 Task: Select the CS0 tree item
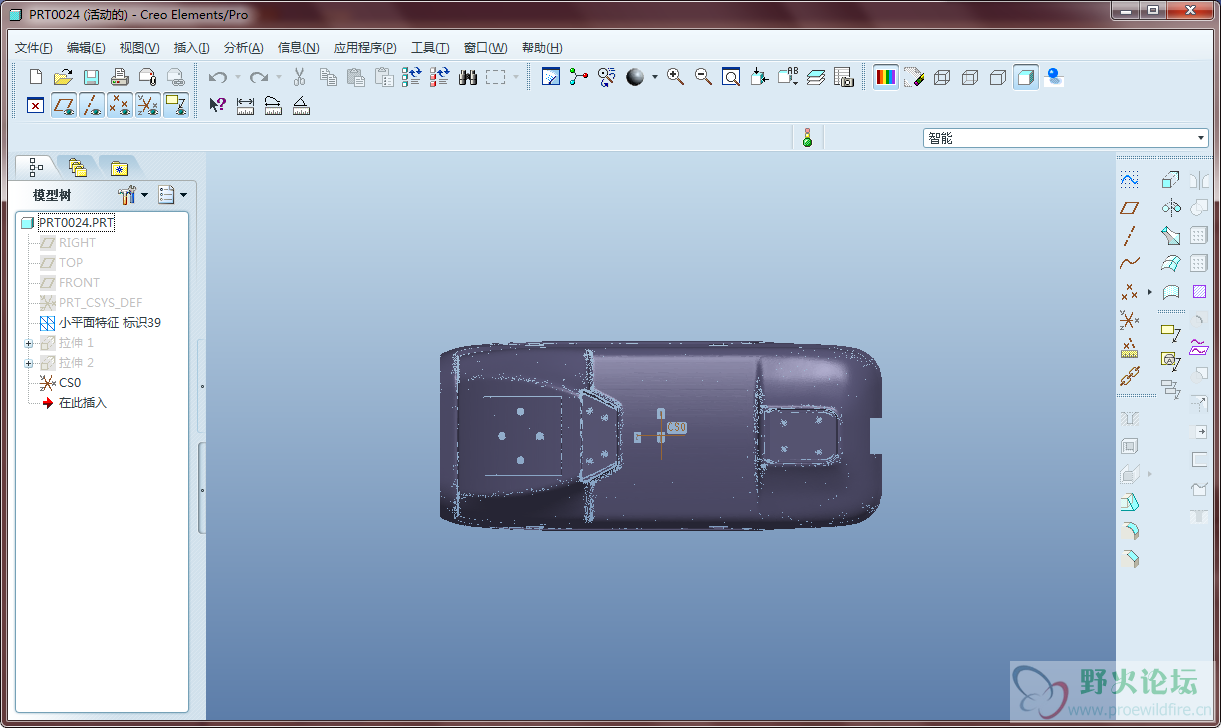70,383
